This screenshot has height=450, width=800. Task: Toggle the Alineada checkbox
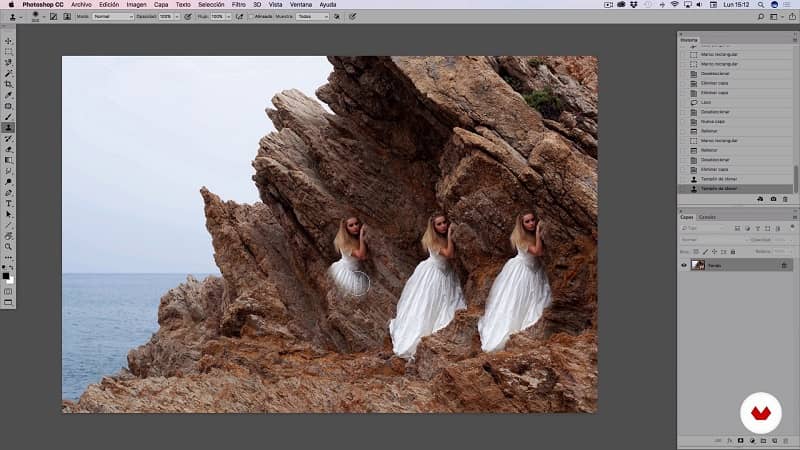coord(251,16)
